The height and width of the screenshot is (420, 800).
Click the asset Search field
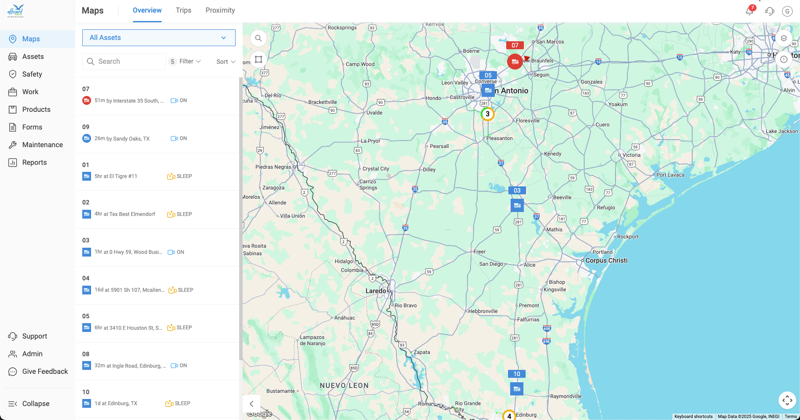coord(124,61)
